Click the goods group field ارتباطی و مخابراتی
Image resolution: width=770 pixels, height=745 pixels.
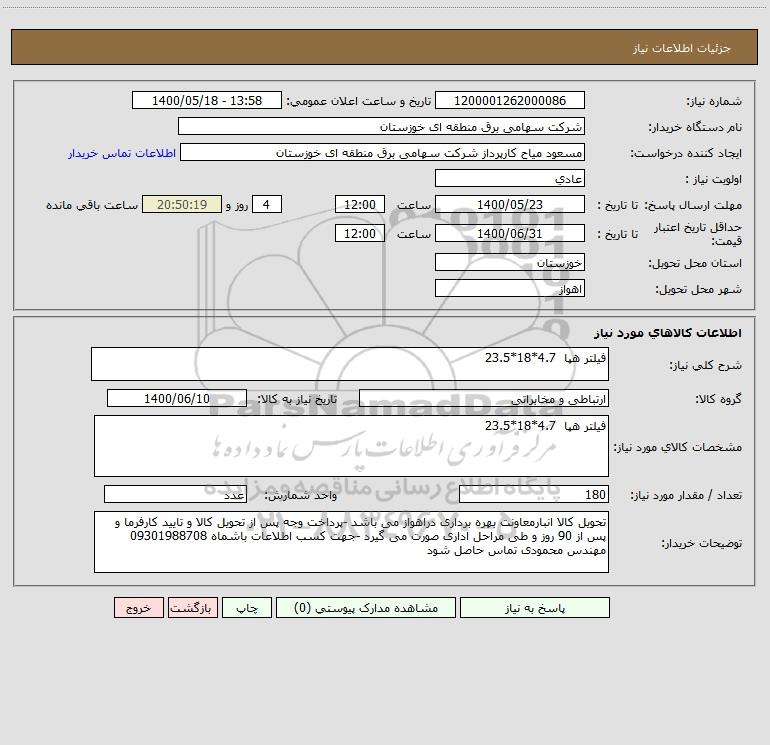tap(484, 398)
